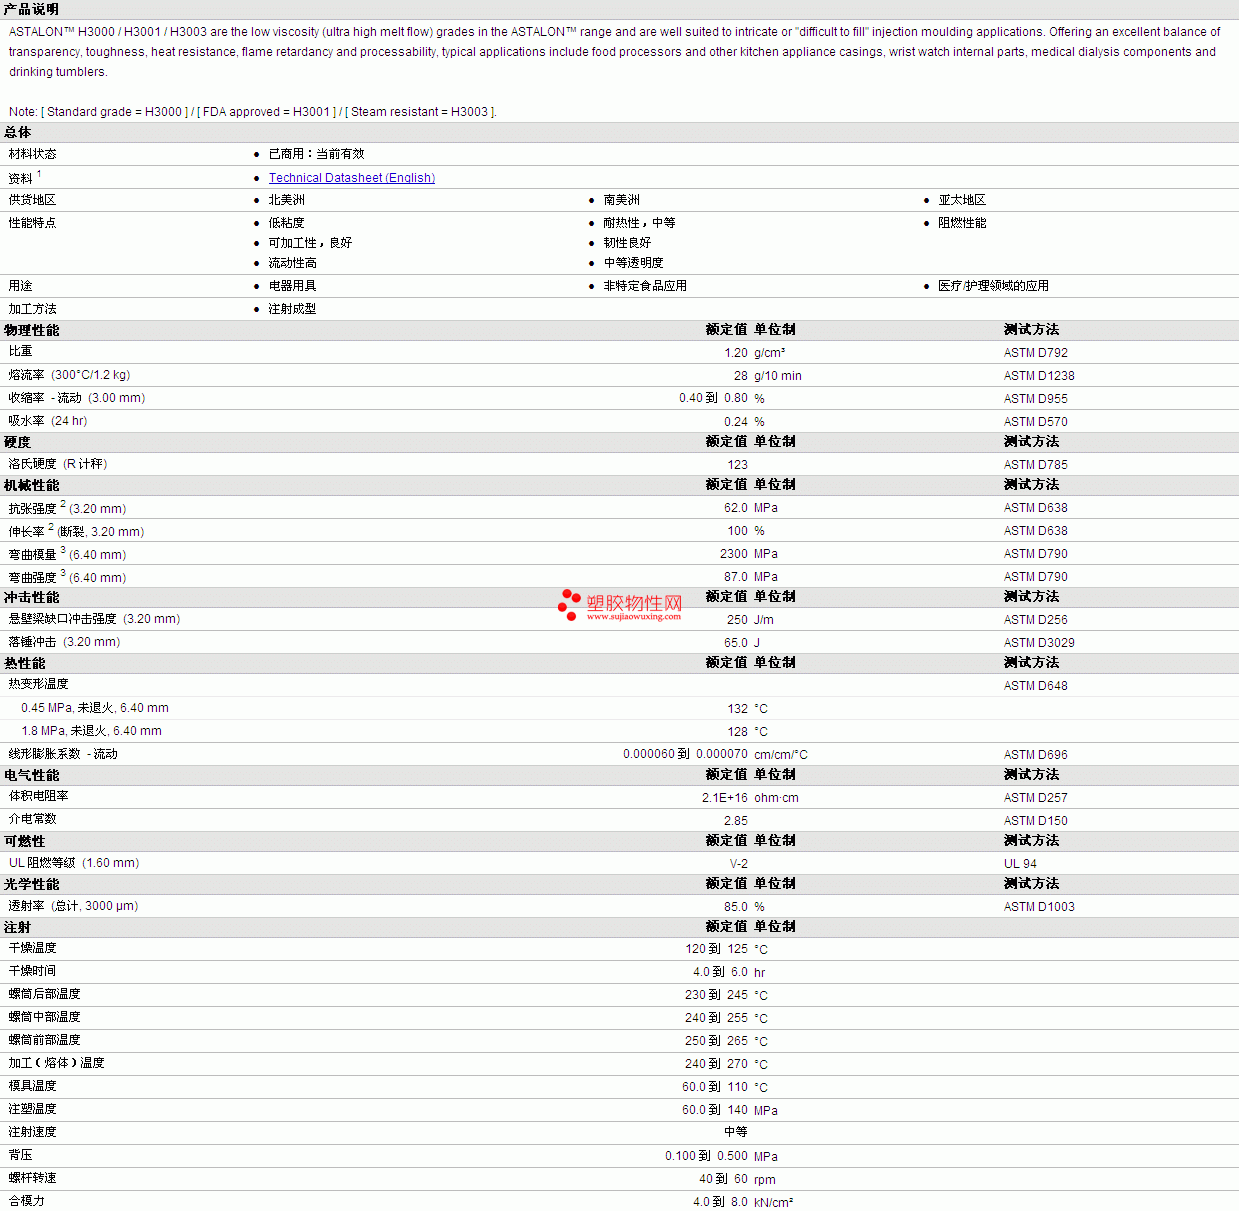Image resolution: width=1239 pixels, height=1211 pixels.
Task: Select the flexural modulus value 2300
Action: [734, 554]
